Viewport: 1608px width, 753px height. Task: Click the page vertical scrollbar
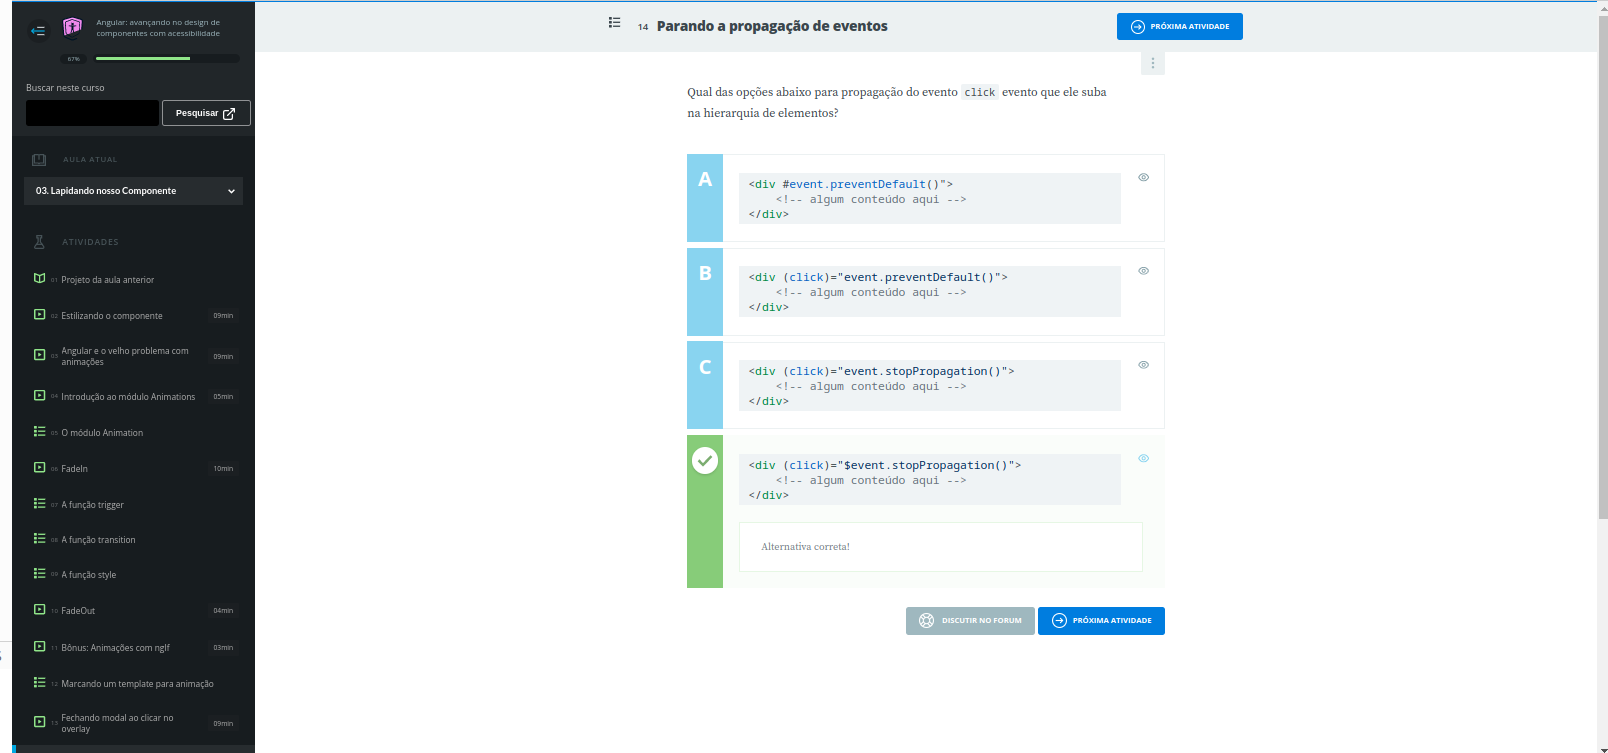(x=1603, y=266)
